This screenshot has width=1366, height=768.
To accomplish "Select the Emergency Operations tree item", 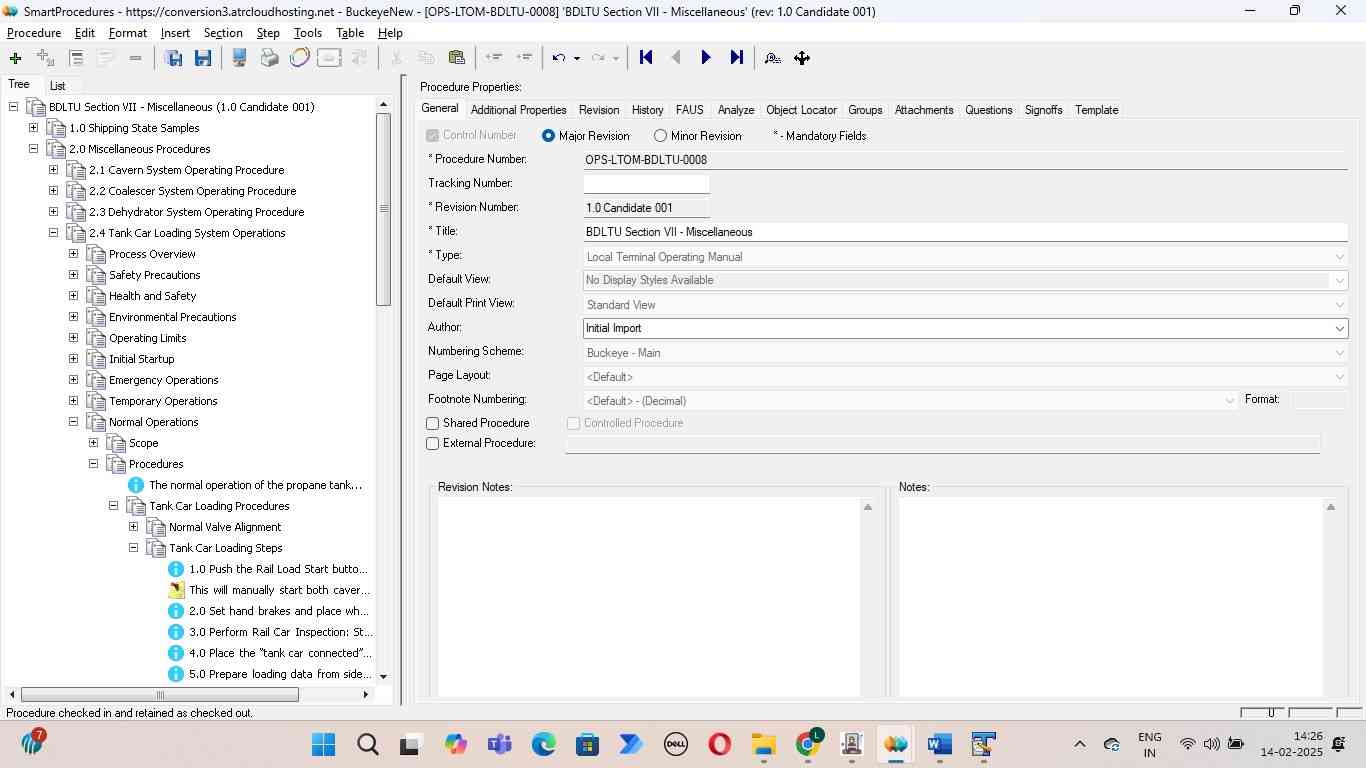I will pyautogui.click(x=163, y=380).
